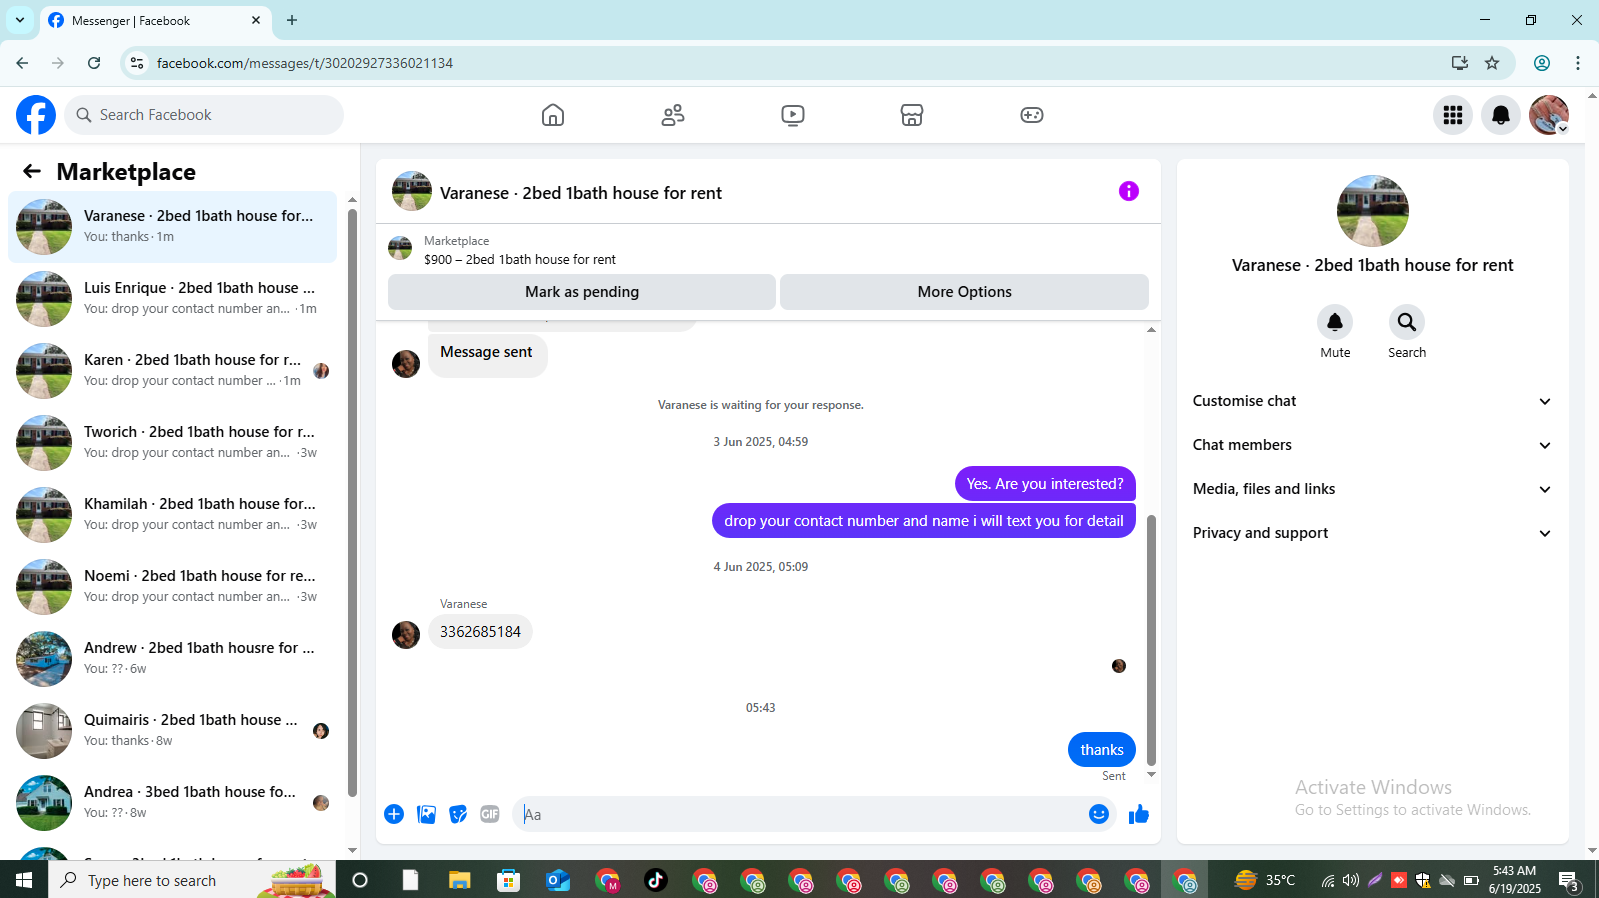Open the Windows notification center
1599x898 pixels.
(1568, 880)
